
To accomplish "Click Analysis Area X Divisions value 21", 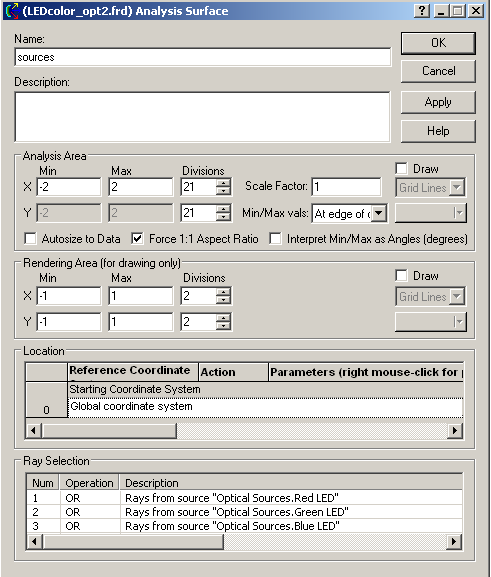I will 198,187.
